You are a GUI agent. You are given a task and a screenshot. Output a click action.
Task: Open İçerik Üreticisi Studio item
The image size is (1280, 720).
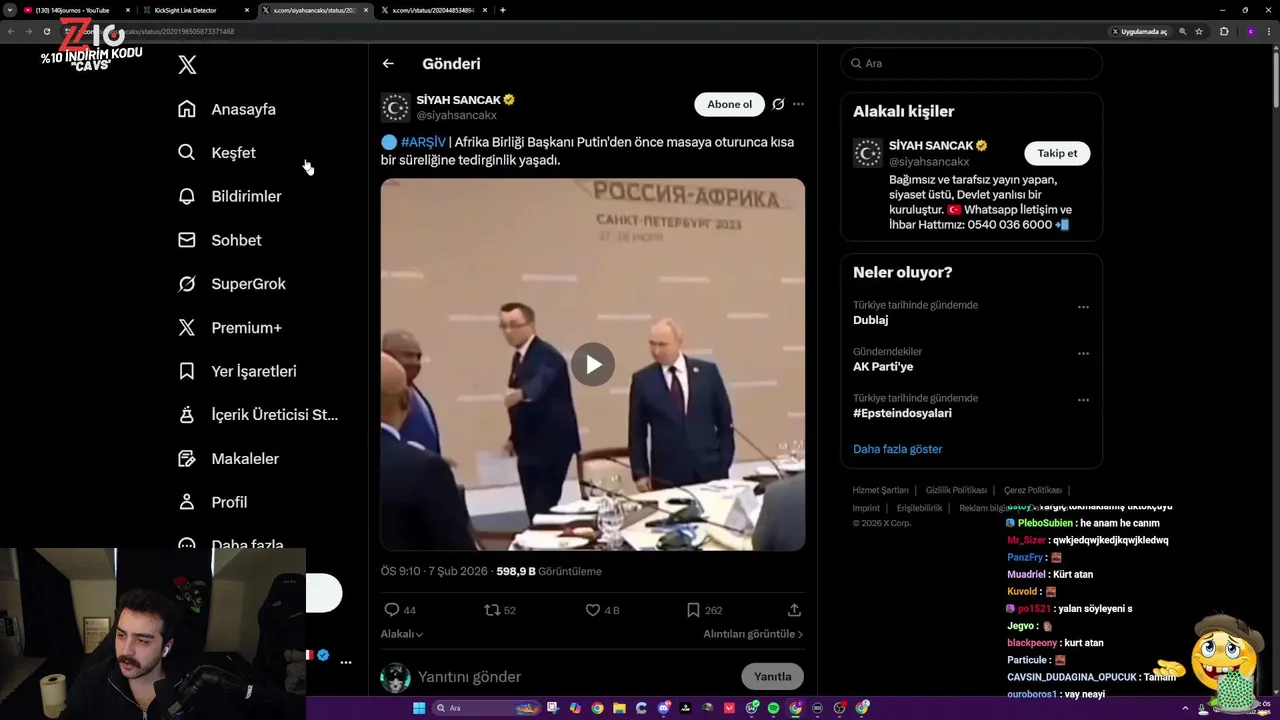pos(257,415)
